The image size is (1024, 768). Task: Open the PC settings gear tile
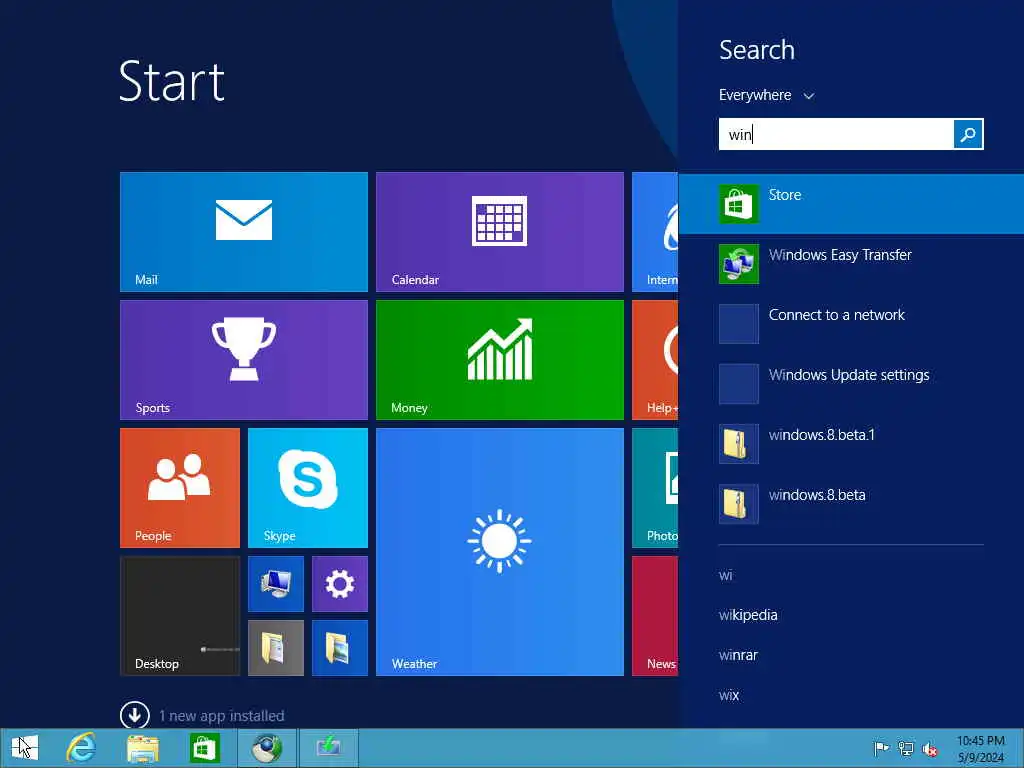[340, 584]
